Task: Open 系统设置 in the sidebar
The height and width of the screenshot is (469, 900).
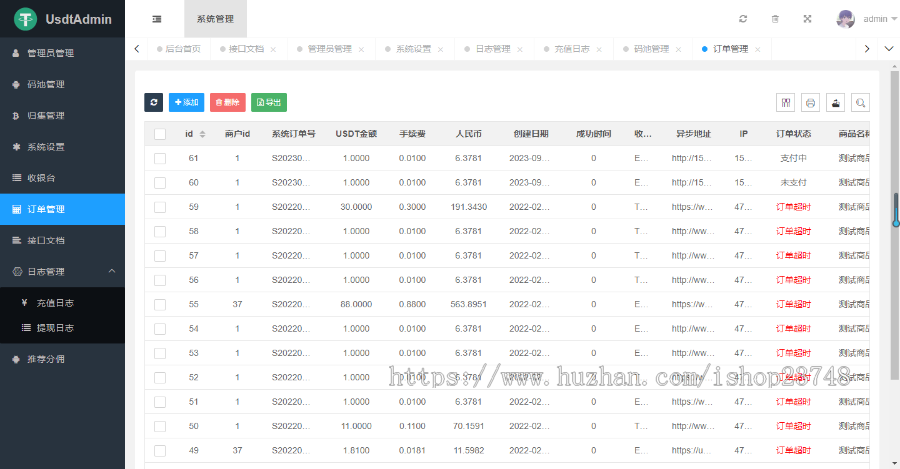Action: coord(63,147)
